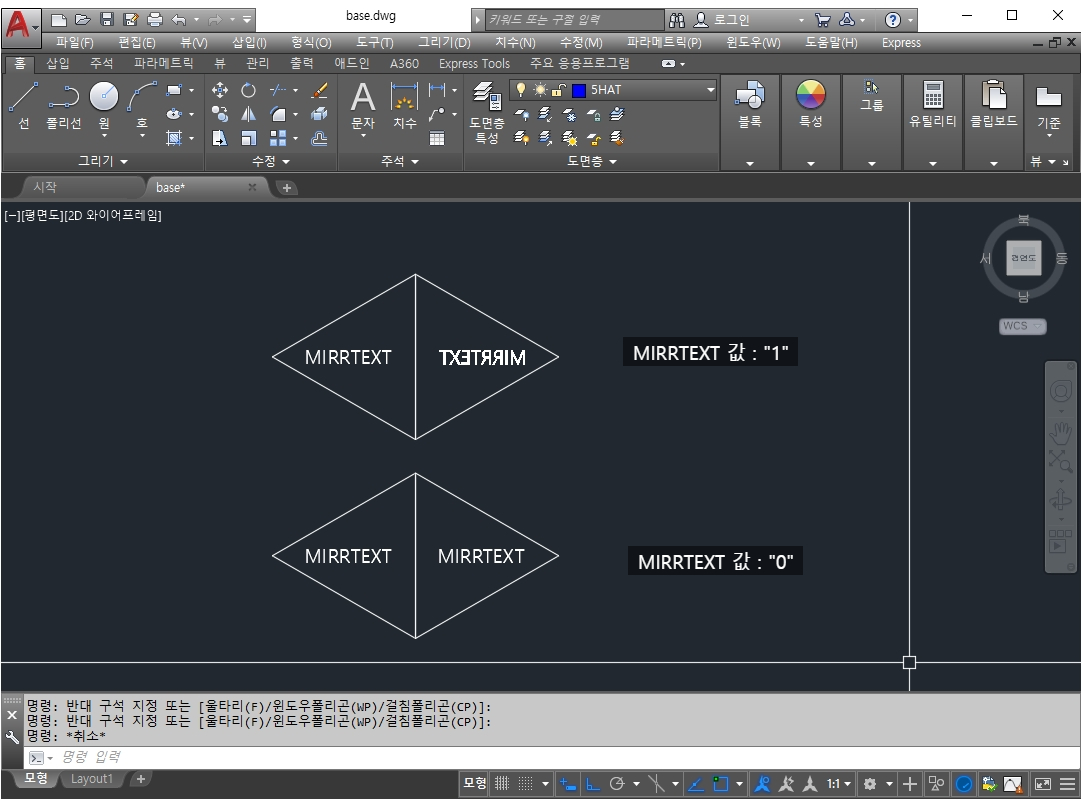
Task: Open the Dimension (치수(N)) menu
Action: [515, 42]
